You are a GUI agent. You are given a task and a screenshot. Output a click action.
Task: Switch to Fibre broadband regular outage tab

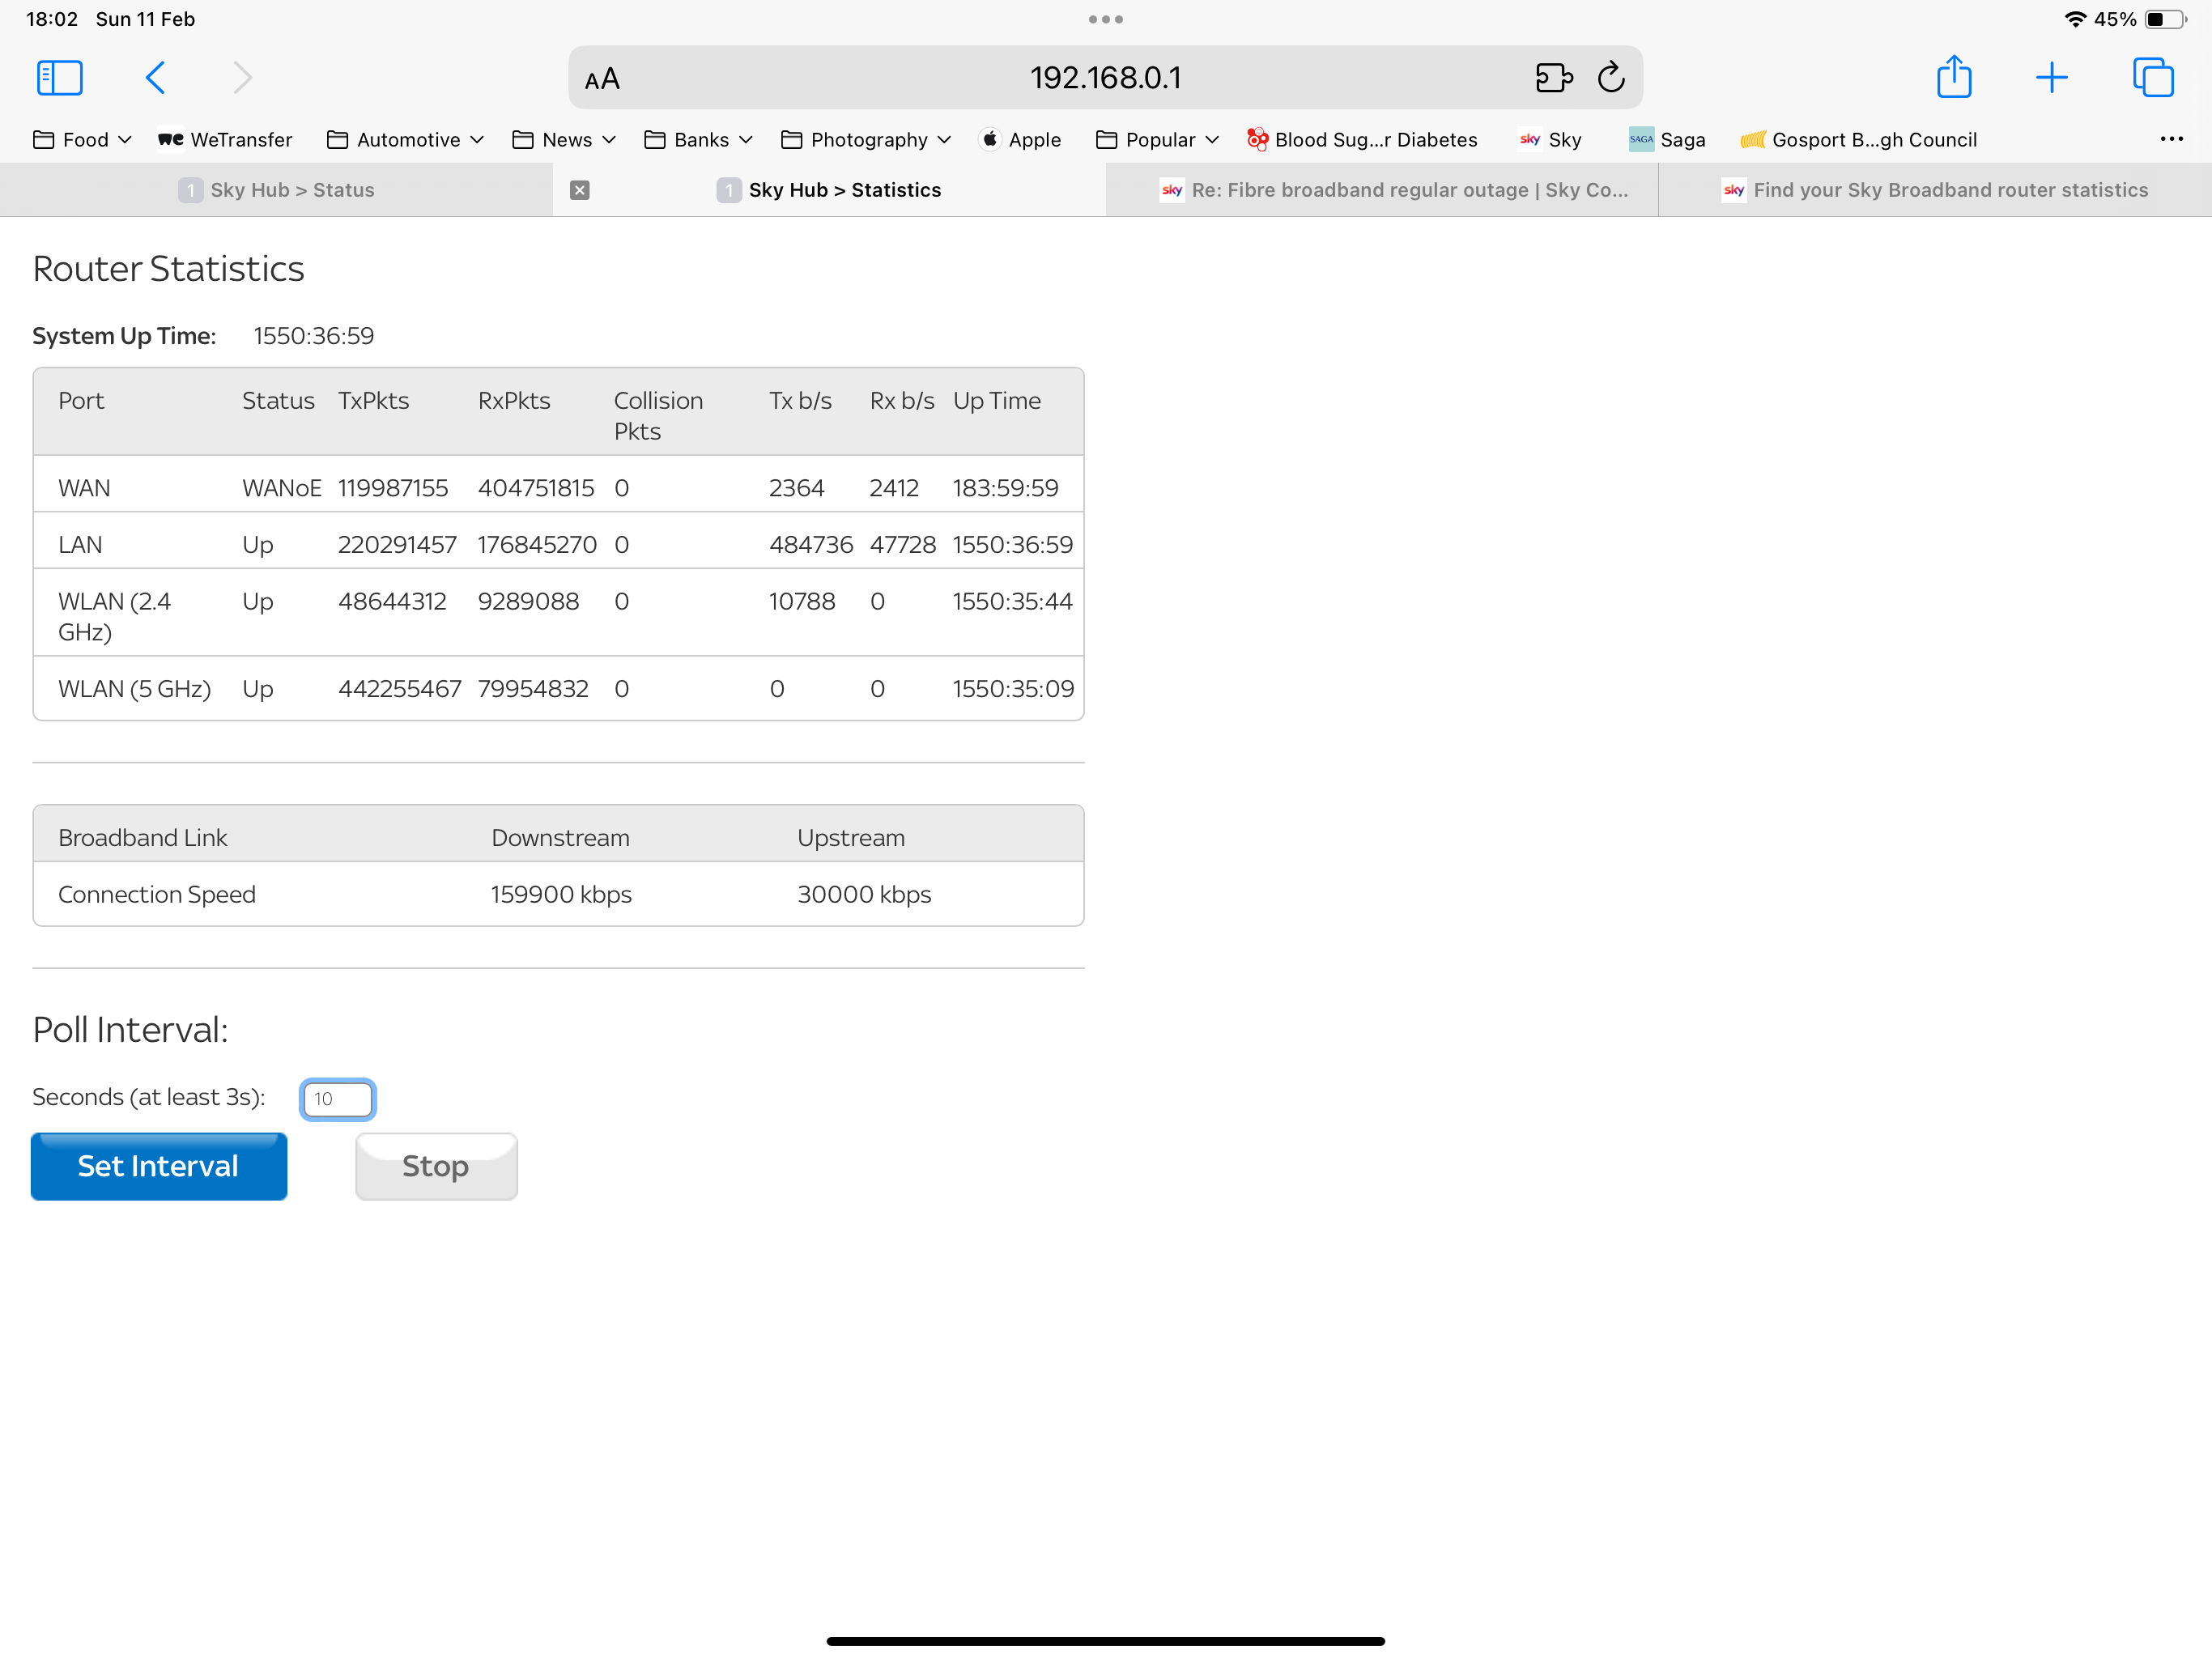coord(1394,190)
